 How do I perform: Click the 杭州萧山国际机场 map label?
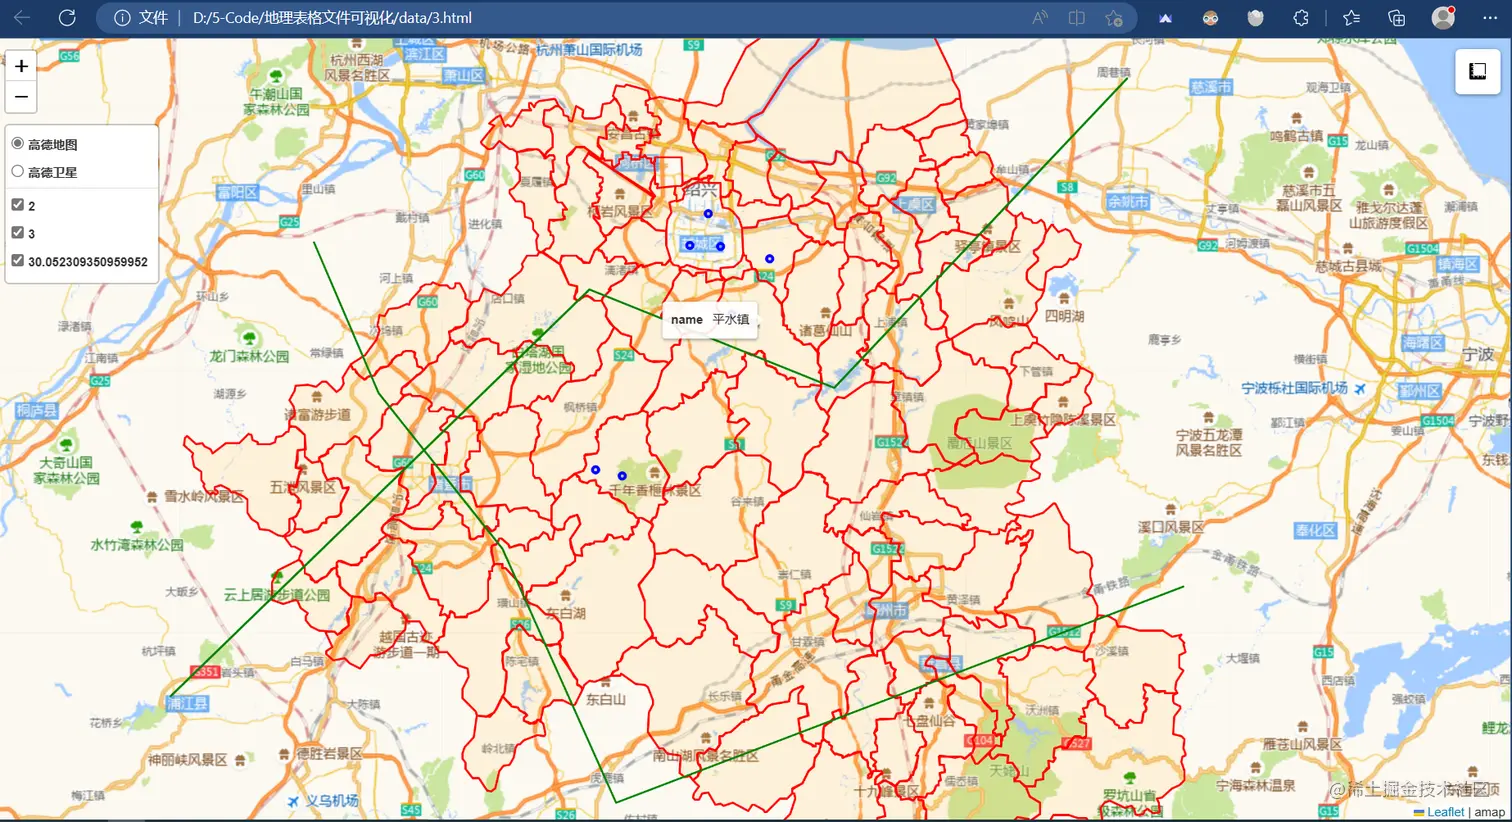click(x=589, y=49)
